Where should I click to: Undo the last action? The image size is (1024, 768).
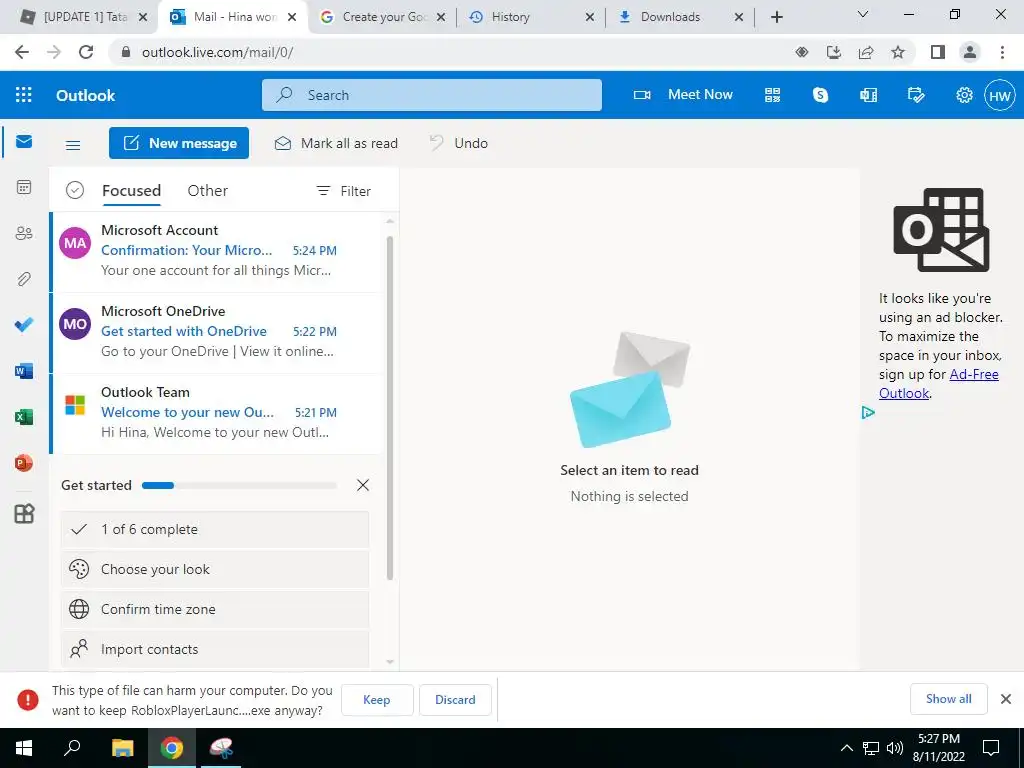pyautogui.click(x=458, y=143)
